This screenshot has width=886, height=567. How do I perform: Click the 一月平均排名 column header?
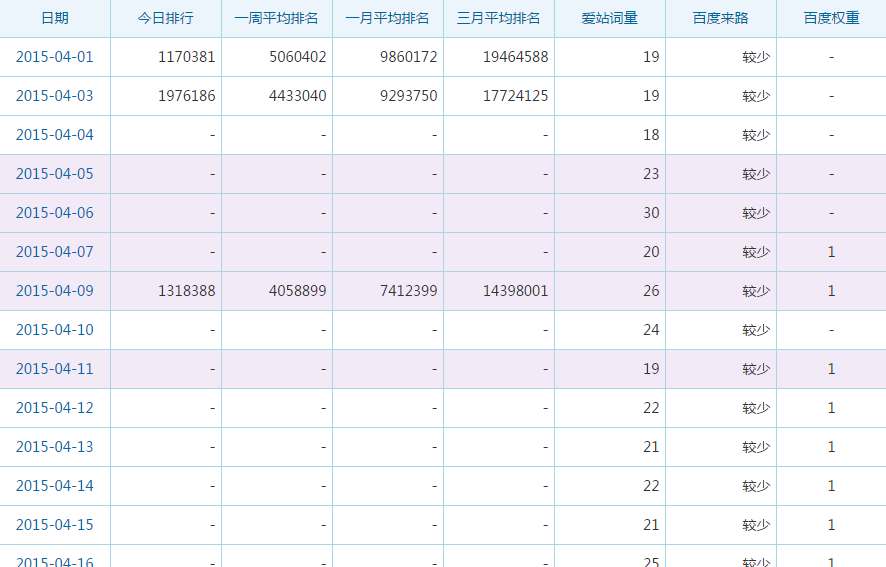[x=387, y=18]
